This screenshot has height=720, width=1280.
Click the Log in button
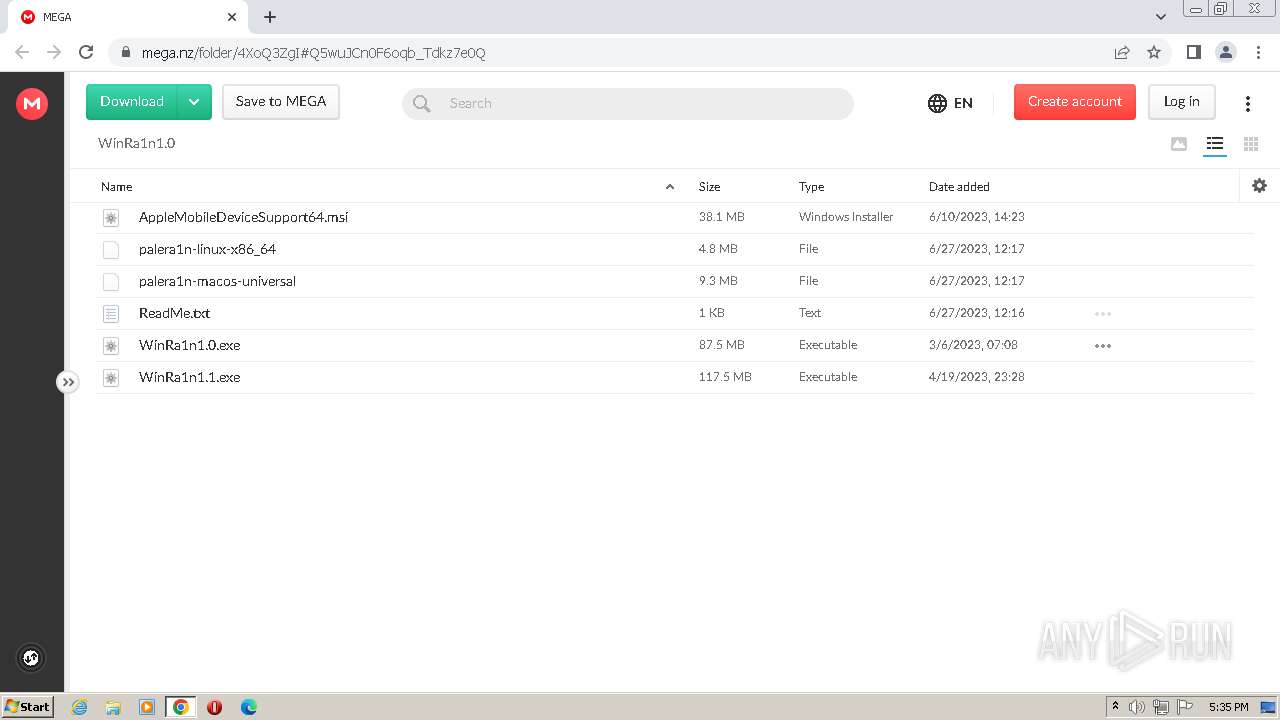coord(1182,102)
